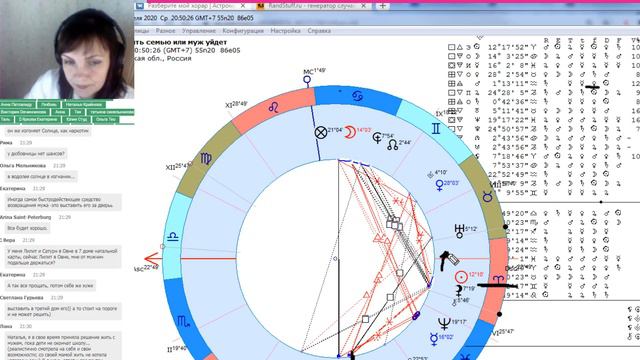The width and height of the screenshot is (640, 360).
Task: Select the Part of Fortune symbol at 21°04'
Action: (321, 132)
